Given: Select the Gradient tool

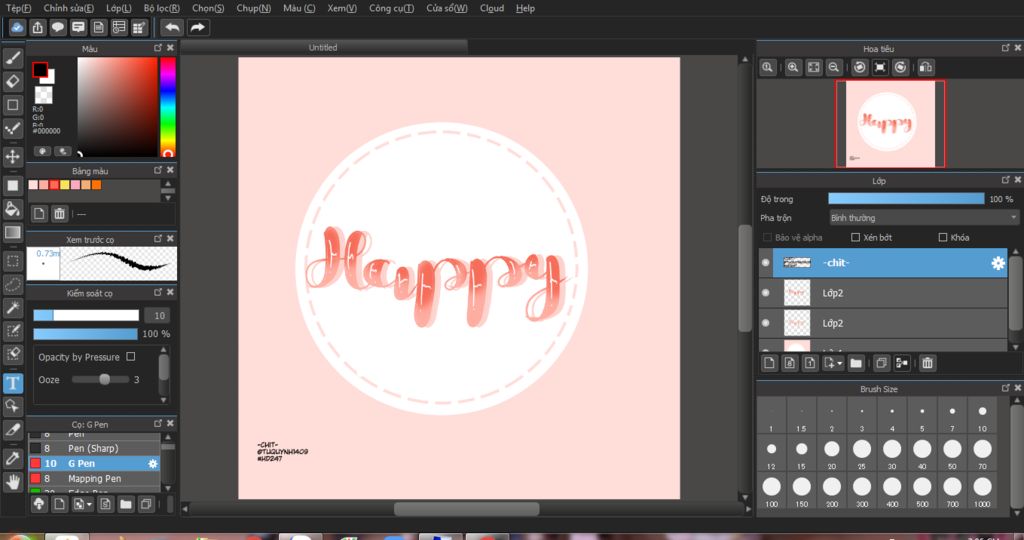Looking at the screenshot, I should (x=12, y=232).
